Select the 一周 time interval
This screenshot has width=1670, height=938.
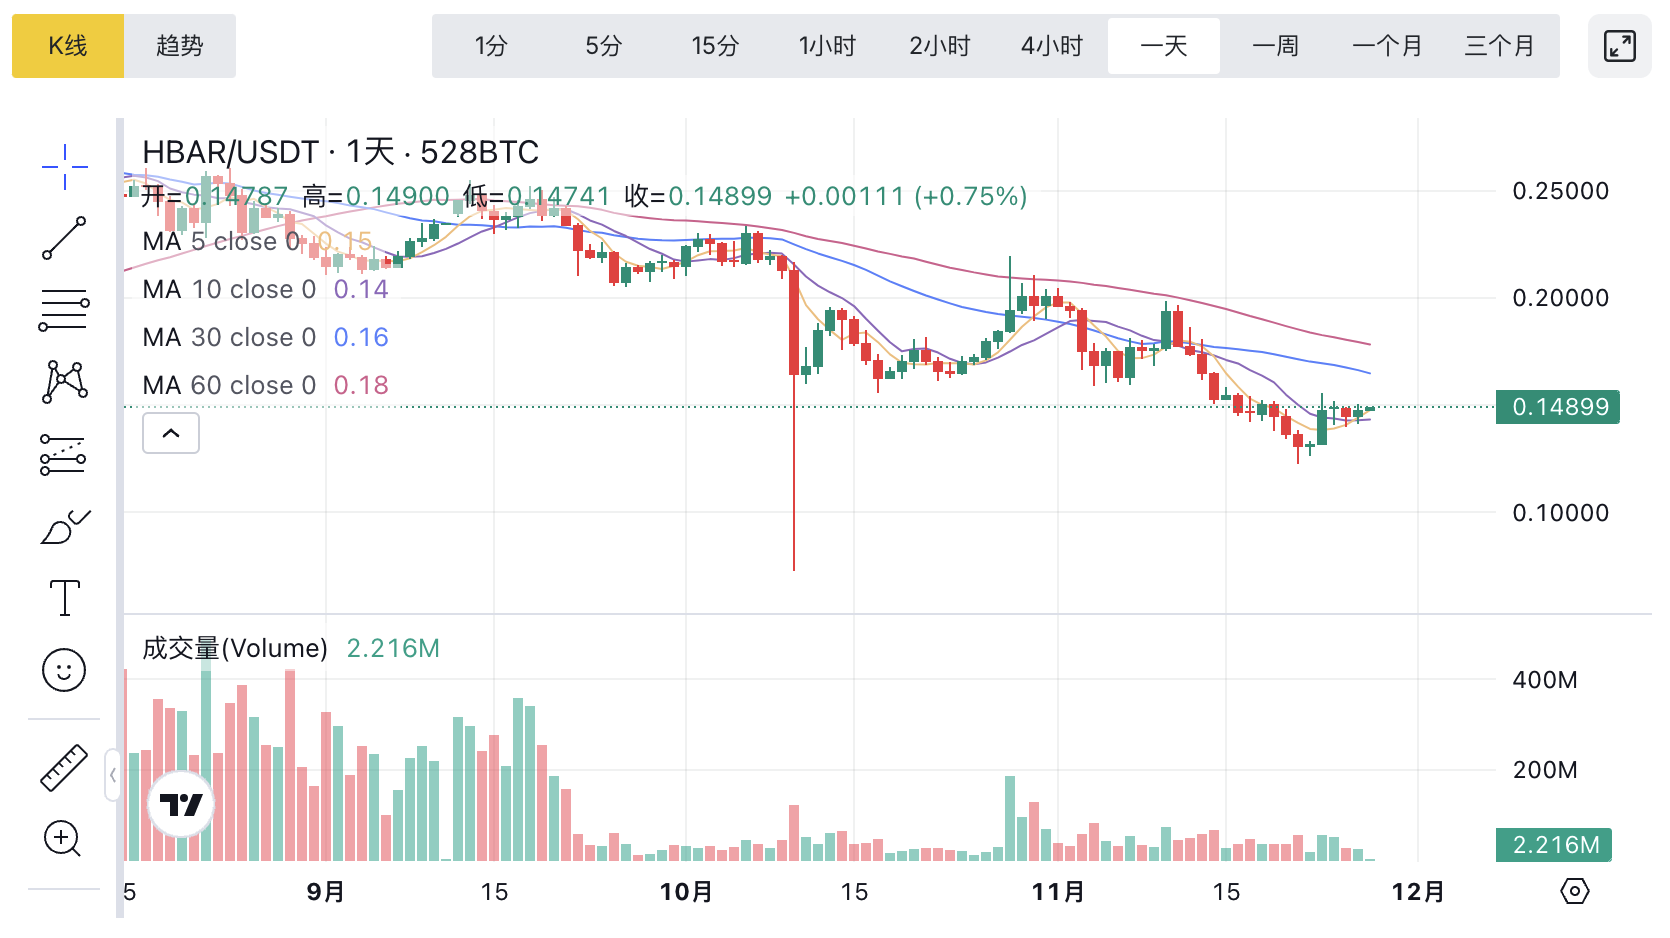pos(1275,46)
